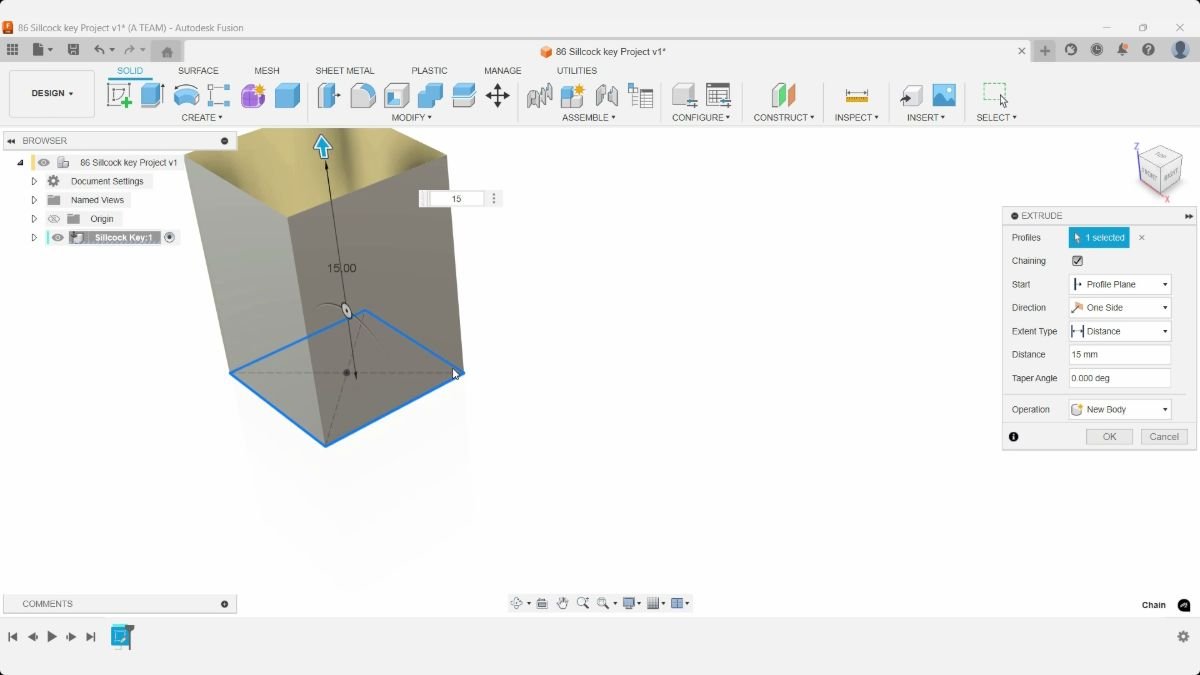Select the Shell tool
The height and width of the screenshot is (675, 1200).
point(397,95)
